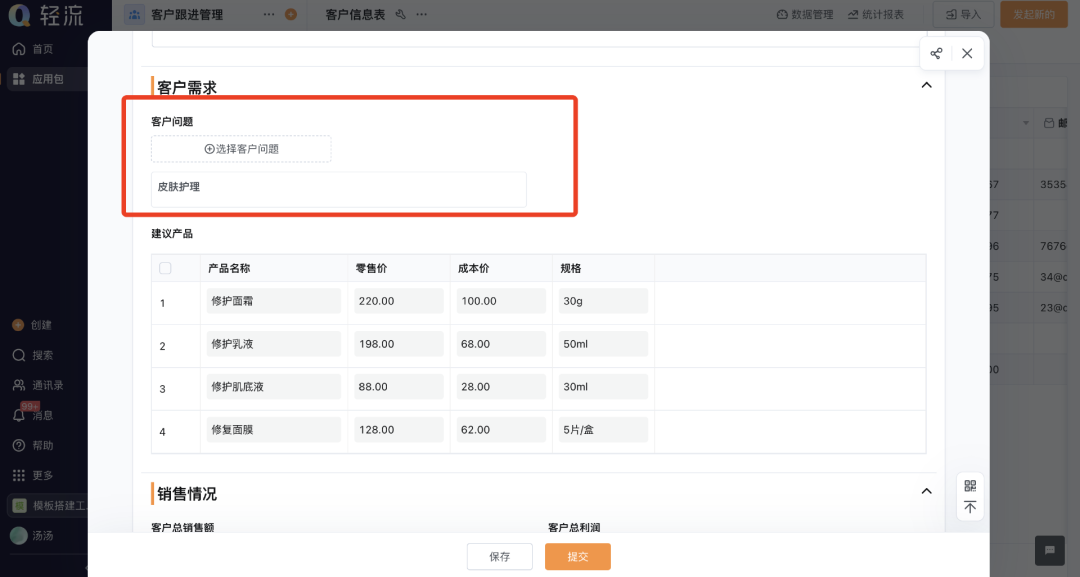The height and width of the screenshot is (577, 1080).
Task: Click 修护面霜 product name field
Action: point(273,301)
